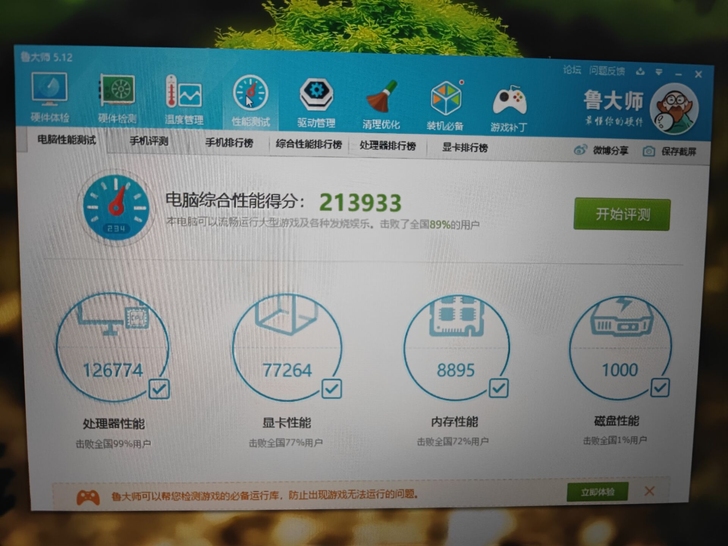Click memory score 8895
Viewport: 728px width, 546px height.
(x=455, y=370)
